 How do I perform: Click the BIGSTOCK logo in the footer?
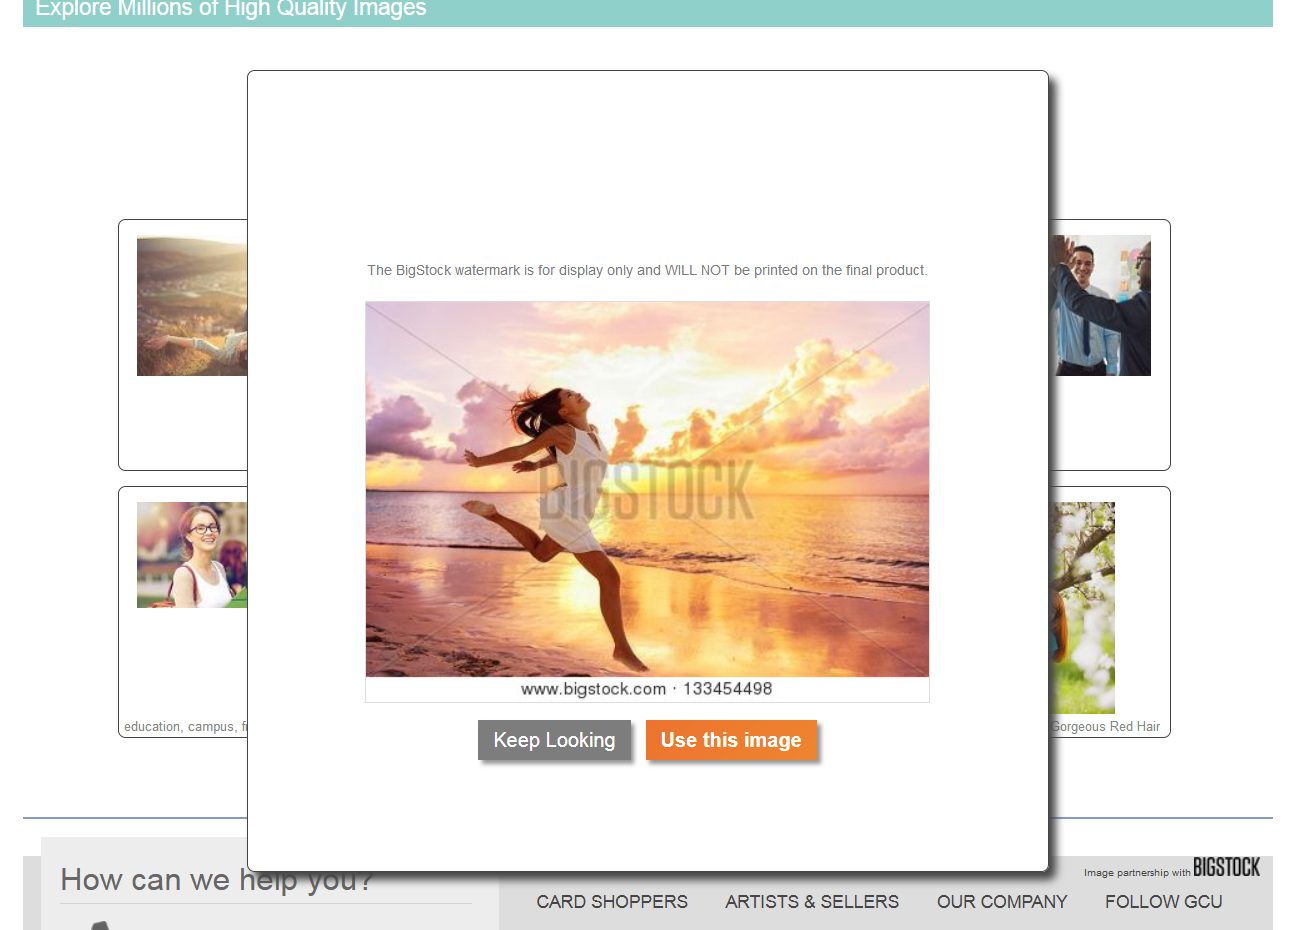[x=1225, y=867]
